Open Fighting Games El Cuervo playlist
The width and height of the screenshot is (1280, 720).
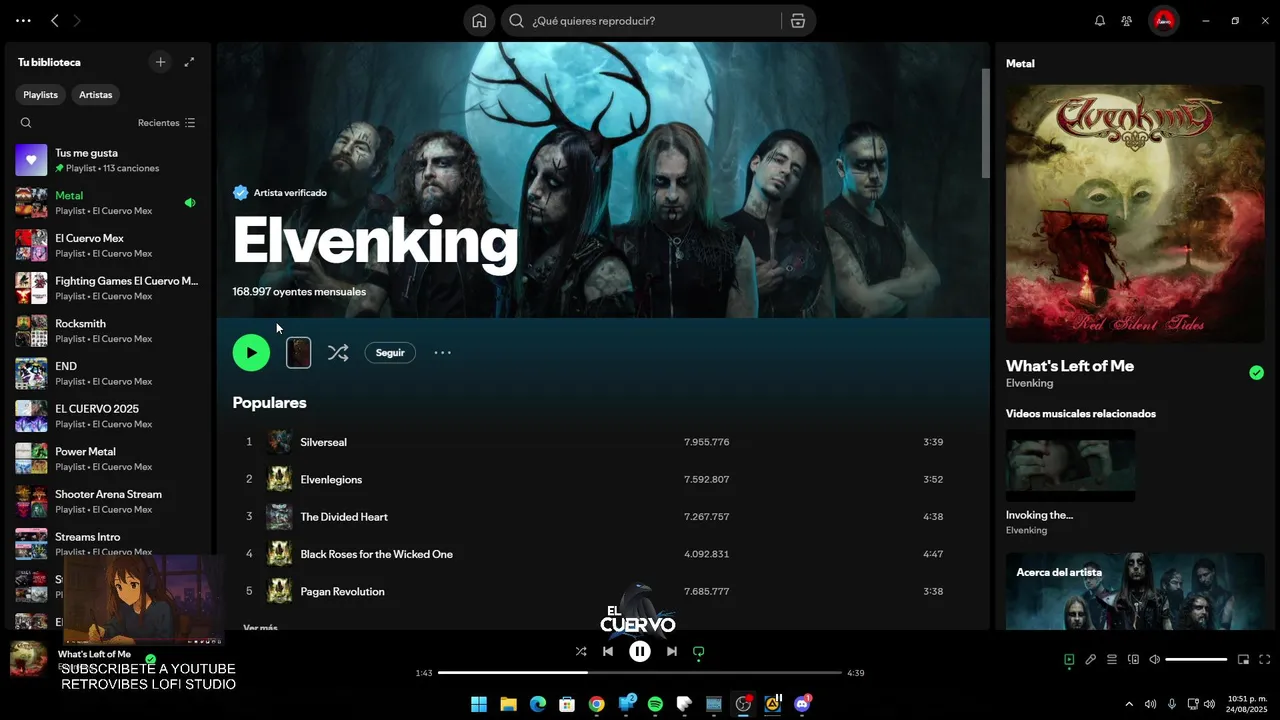[x=108, y=288]
